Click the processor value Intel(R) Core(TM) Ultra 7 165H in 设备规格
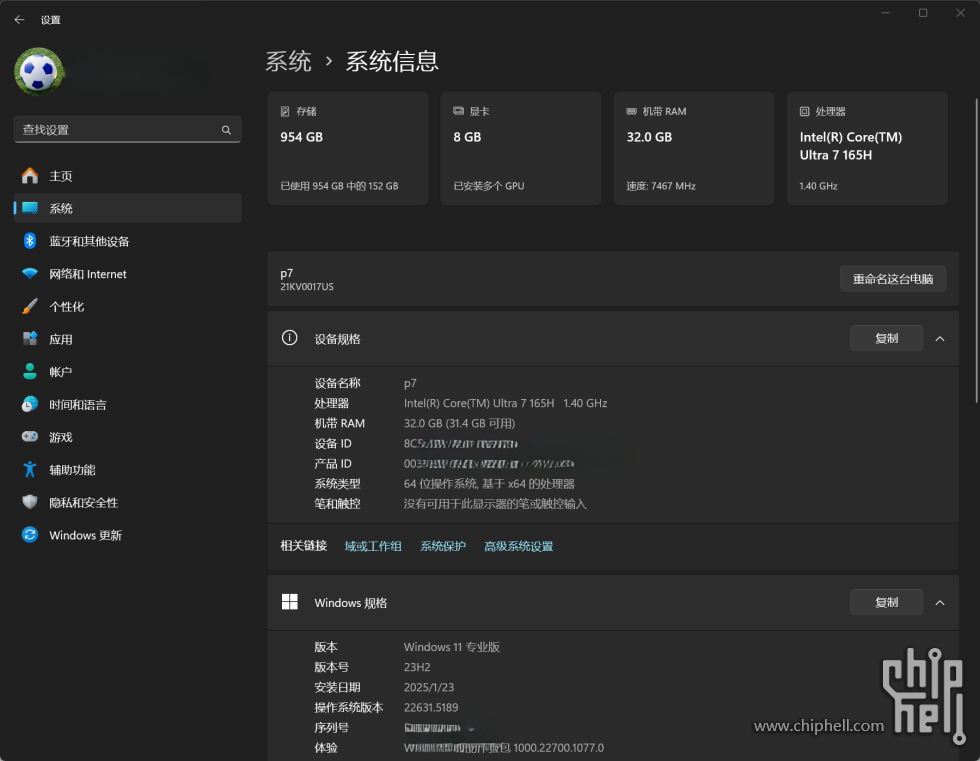Viewport: 980px width, 761px height. coord(479,403)
